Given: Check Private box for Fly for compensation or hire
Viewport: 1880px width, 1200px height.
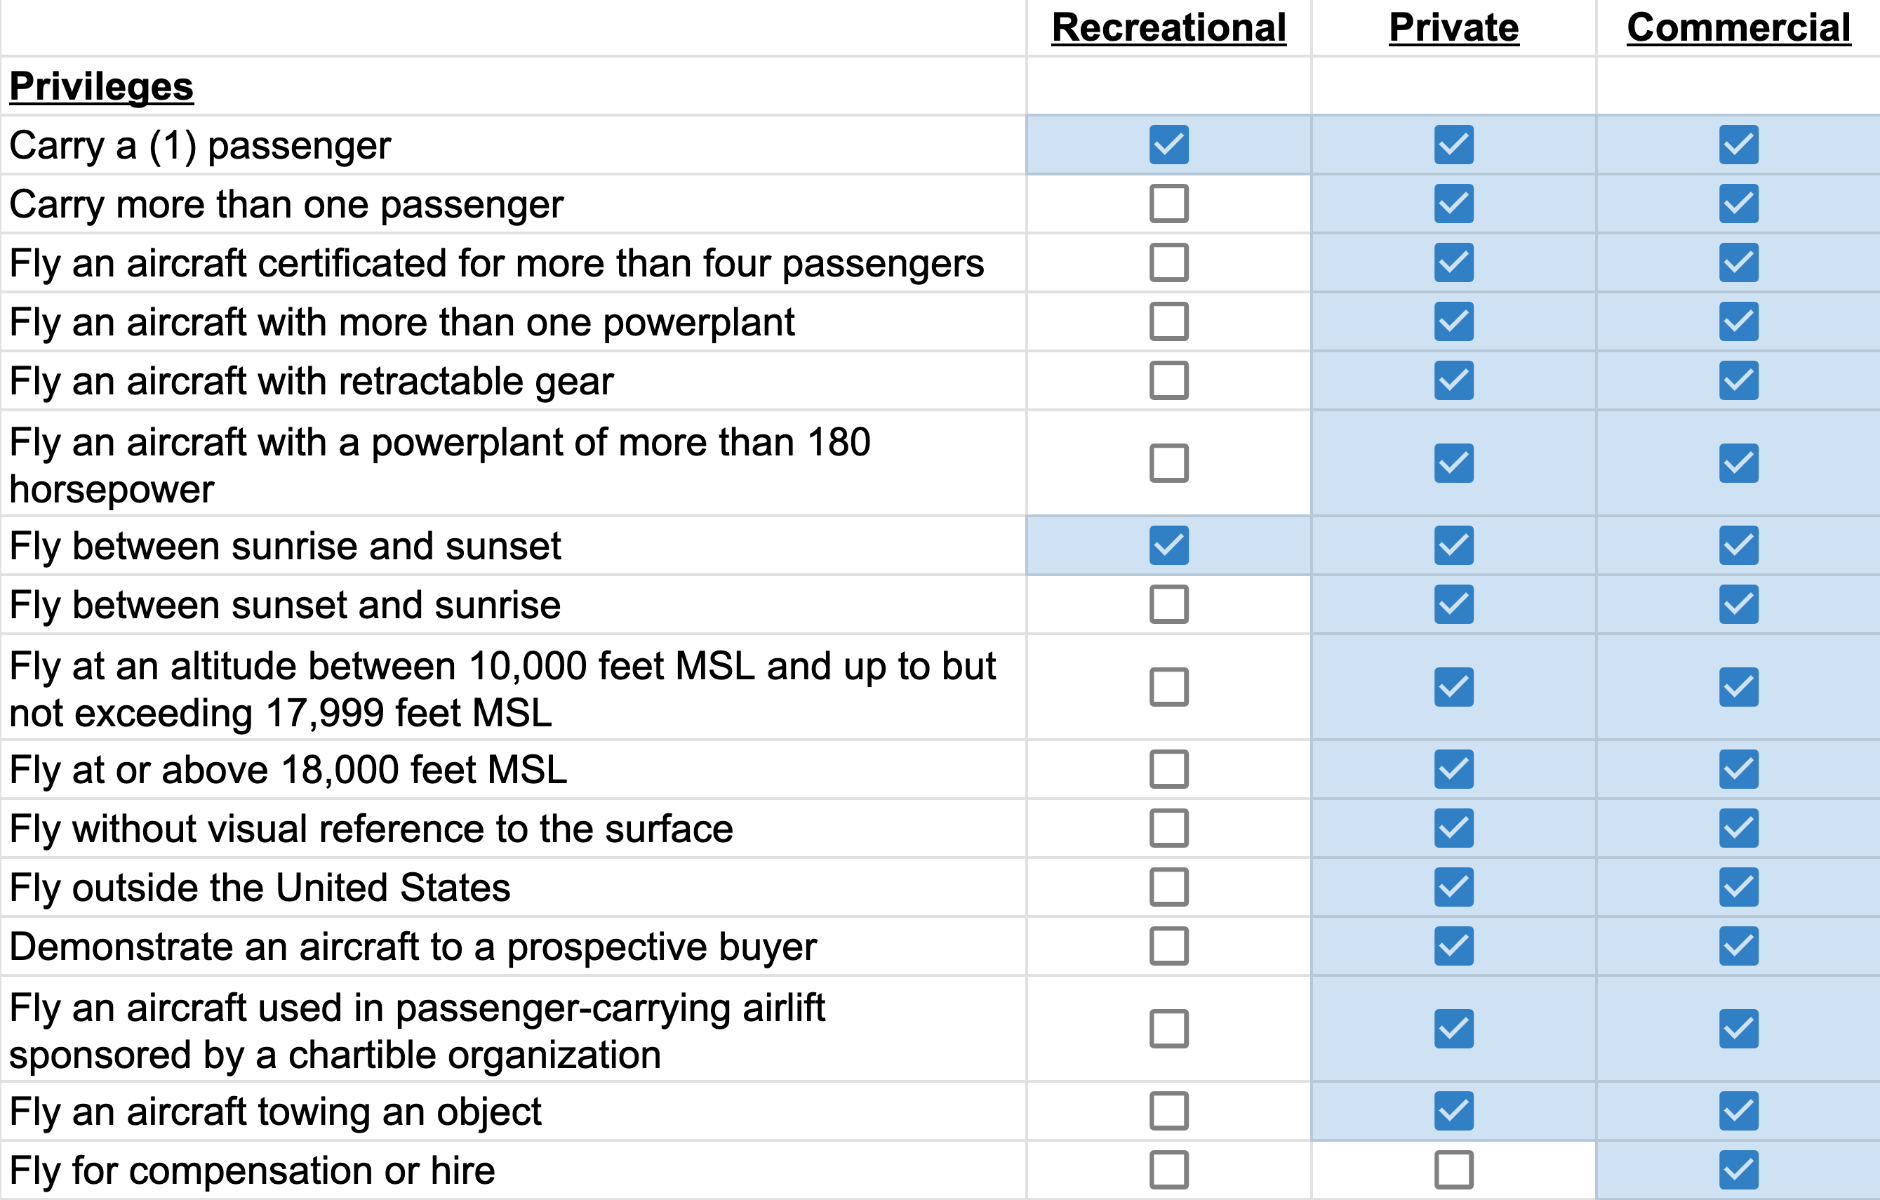Looking at the screenshot, I should 1453,1170.
